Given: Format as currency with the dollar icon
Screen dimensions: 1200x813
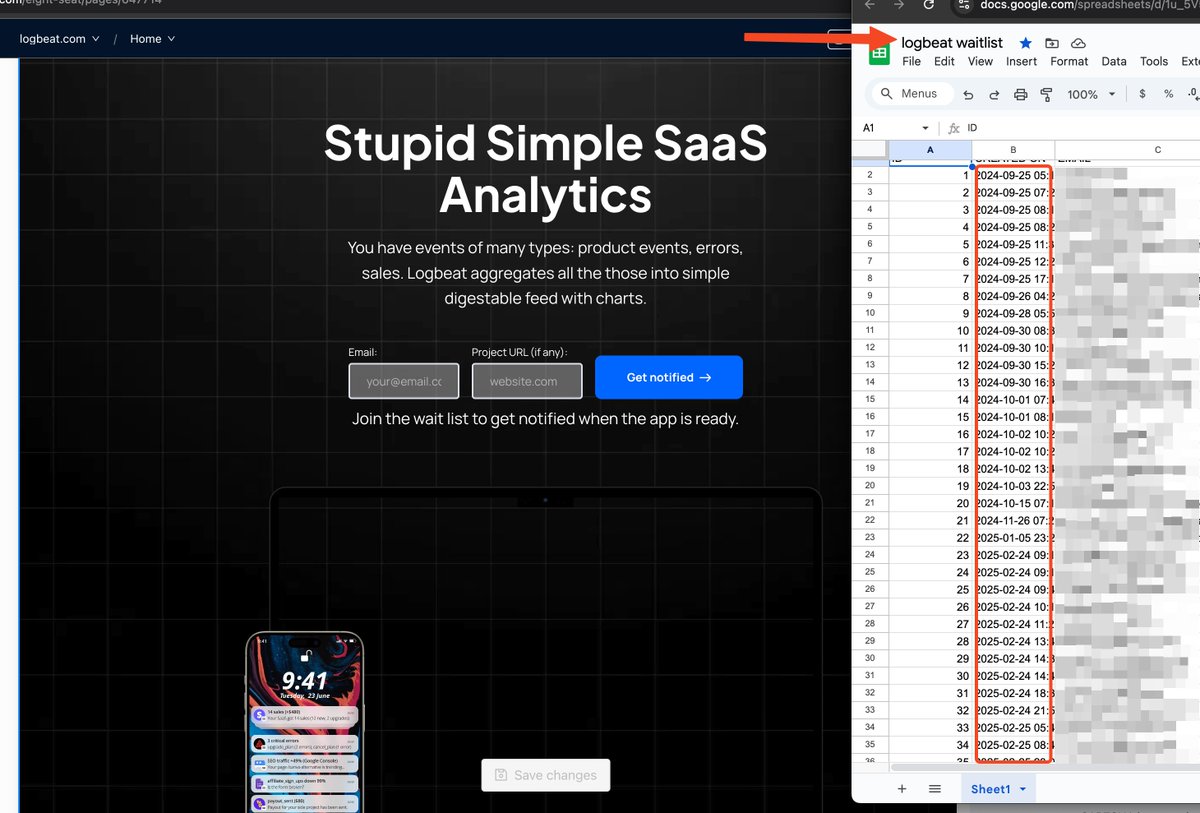Looking at the screenshot, I should 1142,94.
